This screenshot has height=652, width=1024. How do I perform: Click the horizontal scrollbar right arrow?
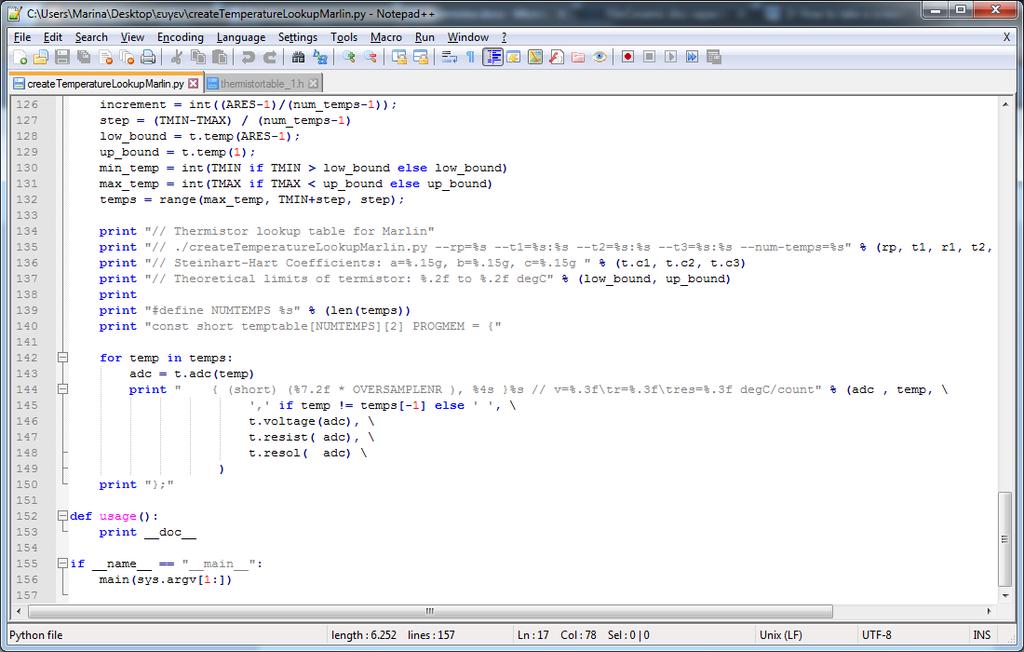pos(989,611)
